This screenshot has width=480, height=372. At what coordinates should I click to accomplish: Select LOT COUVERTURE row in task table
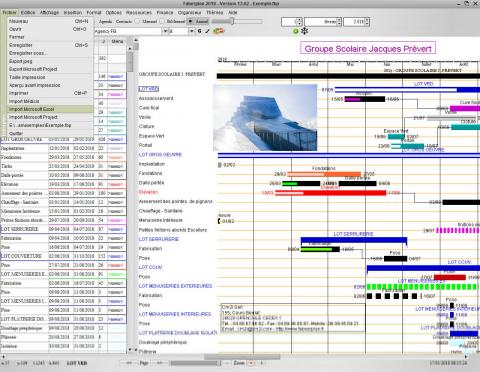click(x=63, y=256)
